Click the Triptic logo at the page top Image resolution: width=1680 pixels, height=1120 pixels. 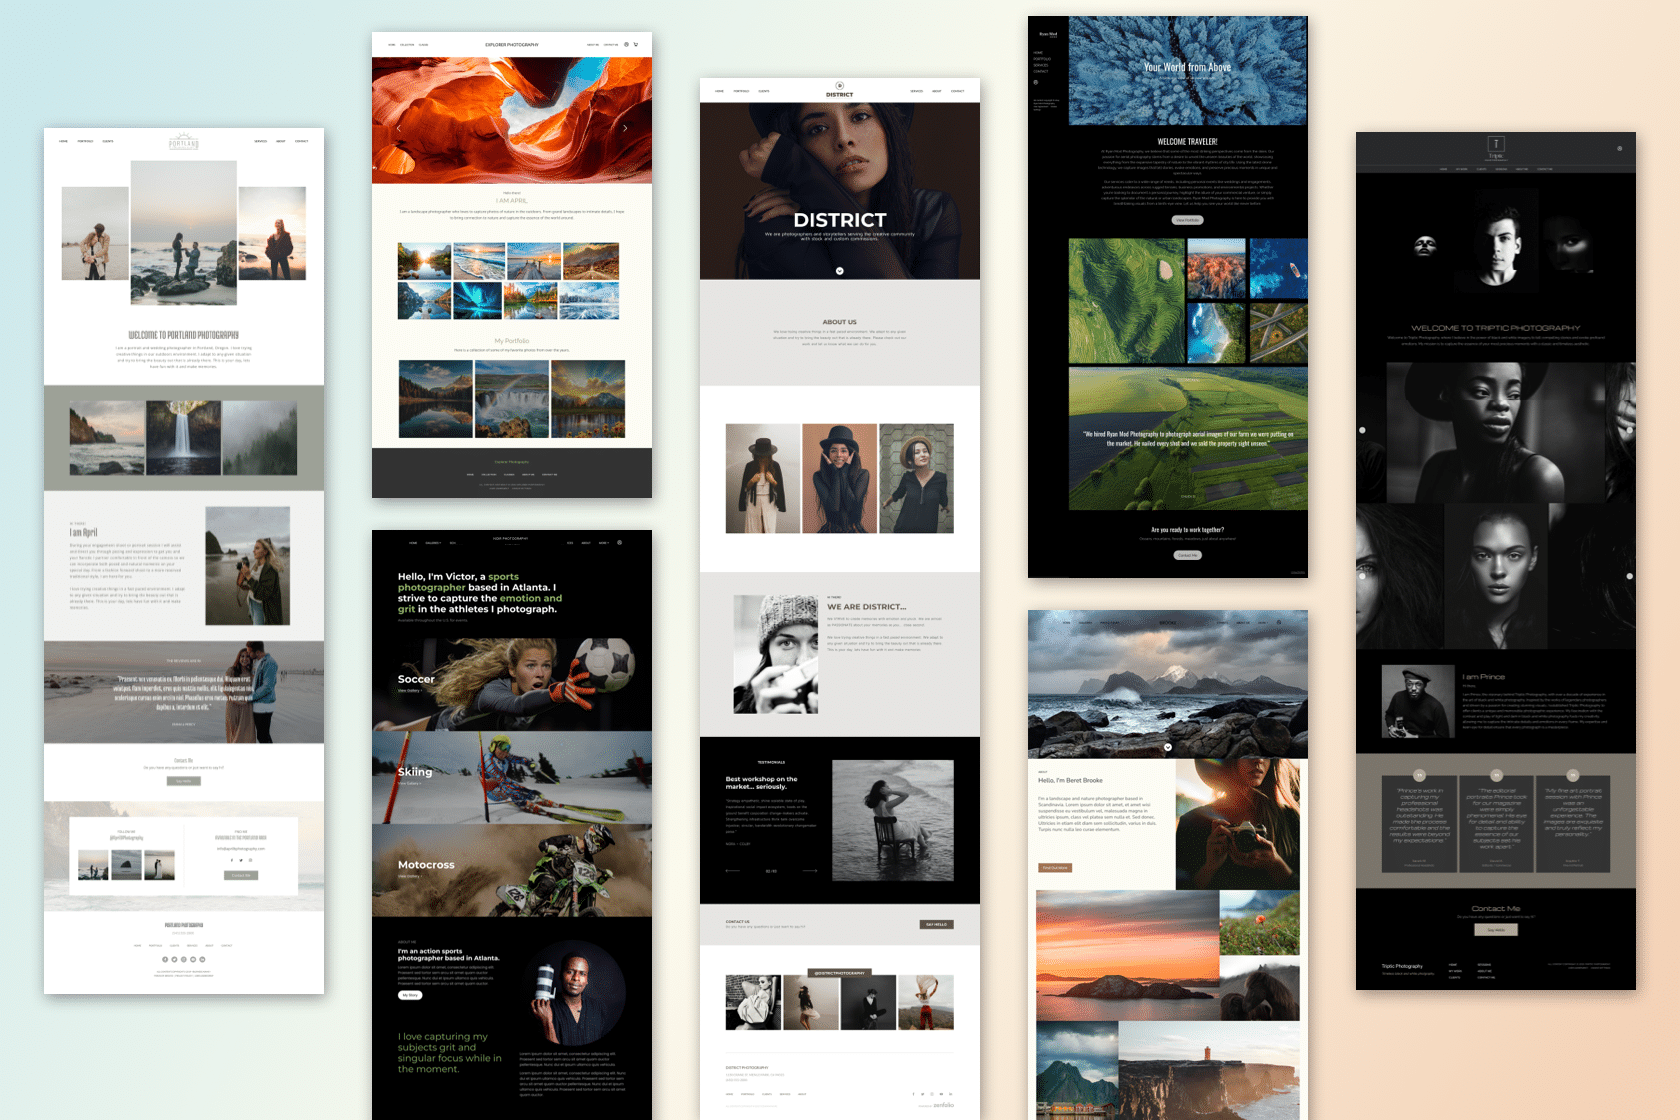1496,146
